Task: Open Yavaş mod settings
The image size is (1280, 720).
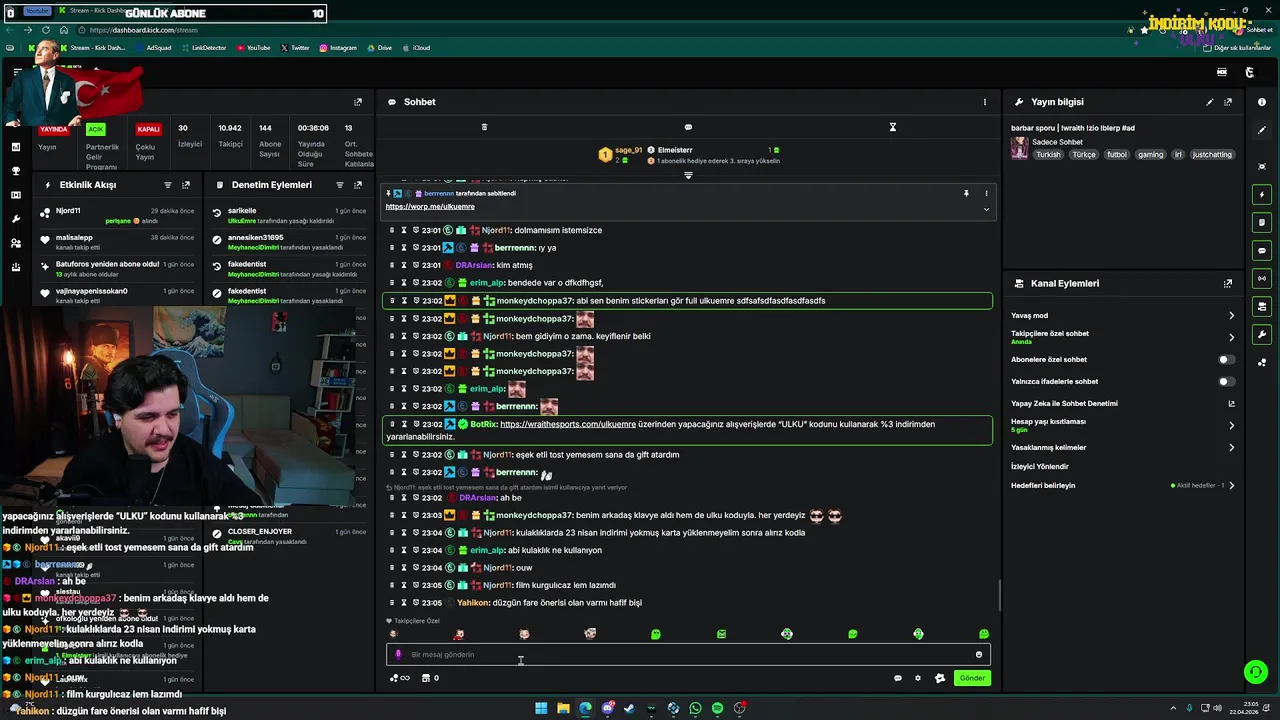Action: (x=1123, y=315)
